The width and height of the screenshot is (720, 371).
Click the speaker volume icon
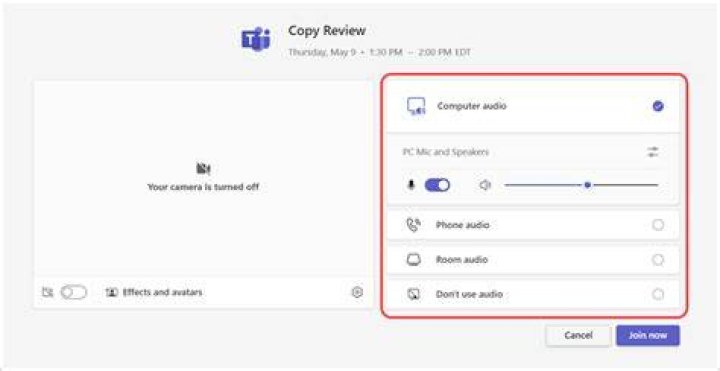(485, 185)
